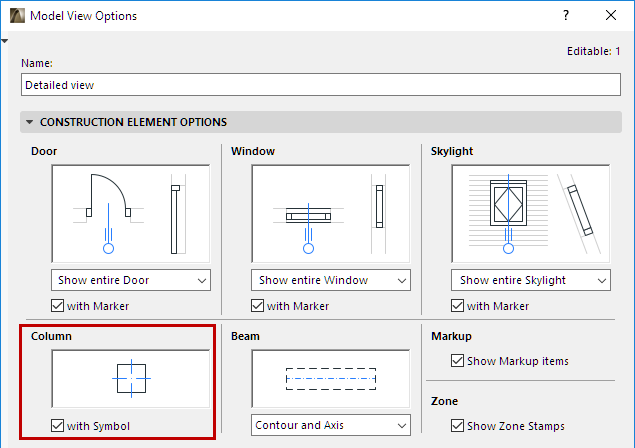Click the Beam contour preview image
The height and width of the screenshot is (448, 635).
(x=331, y=379)
